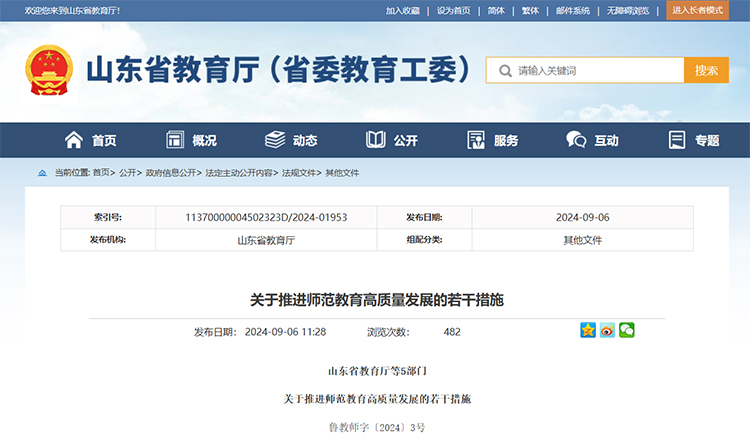
Task: Open 专题 special topics navigation item
Action: tap(693, 140)
